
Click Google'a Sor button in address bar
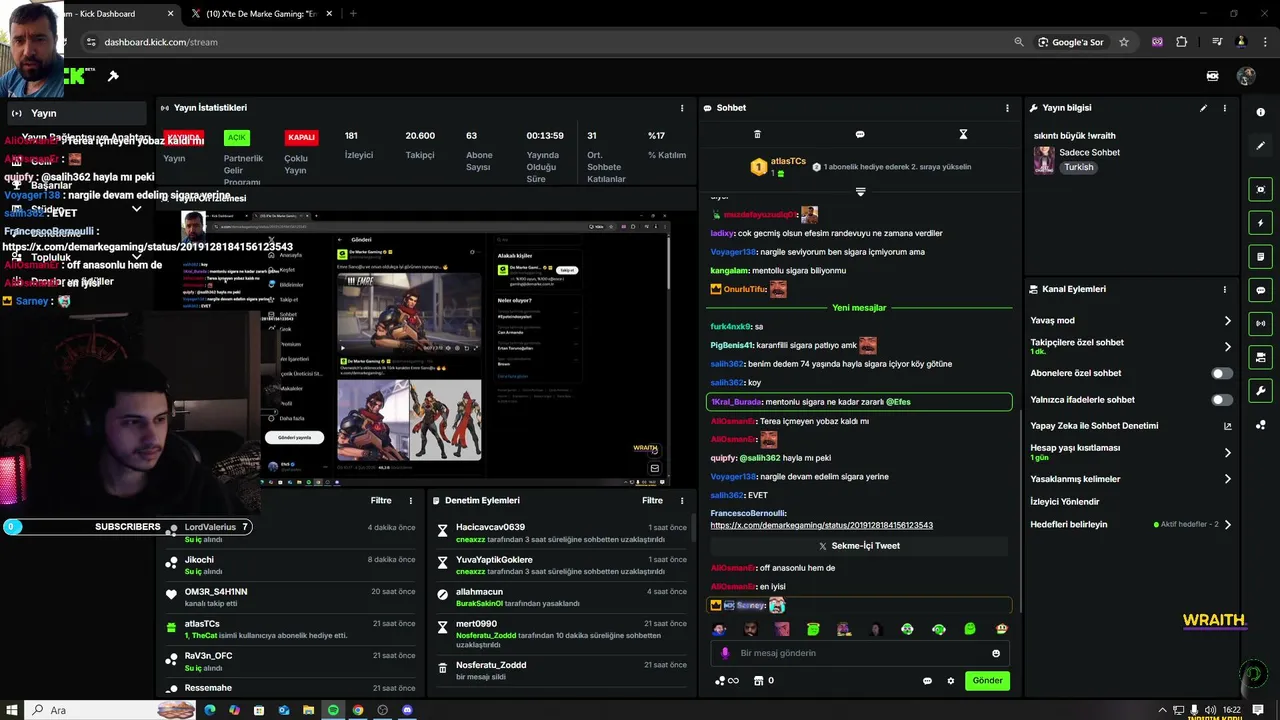click(x=1069, y=42)
